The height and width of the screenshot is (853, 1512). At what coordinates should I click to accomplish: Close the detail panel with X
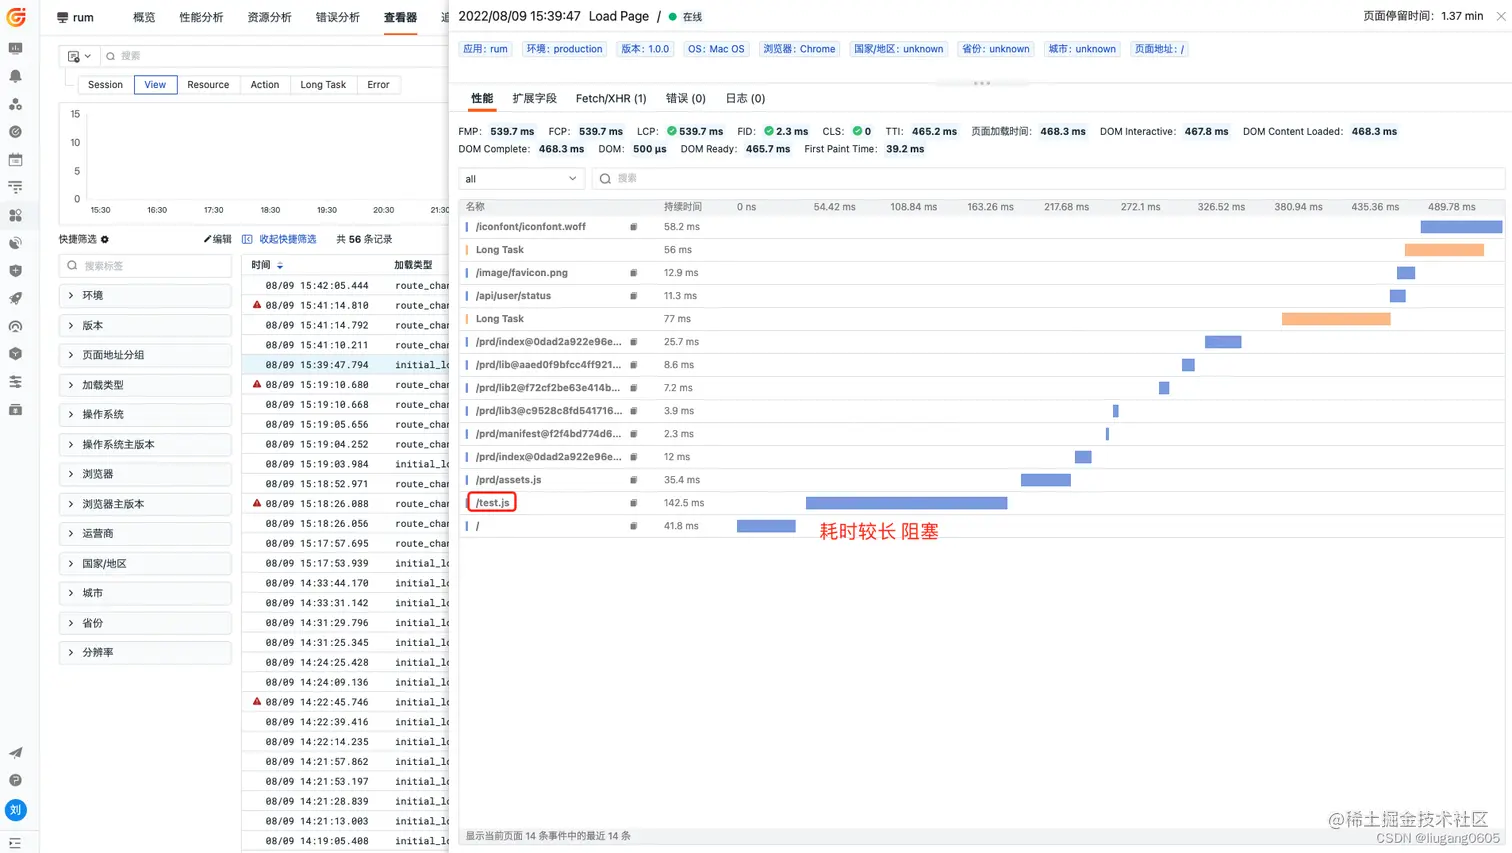(x=1501, y=16)
